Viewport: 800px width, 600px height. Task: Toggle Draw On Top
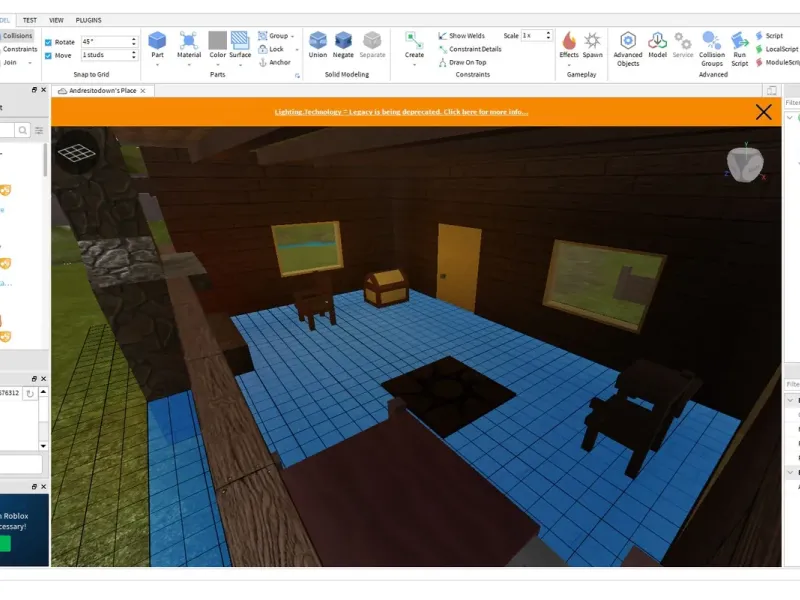pyautogui.click(x=462, y=62)
